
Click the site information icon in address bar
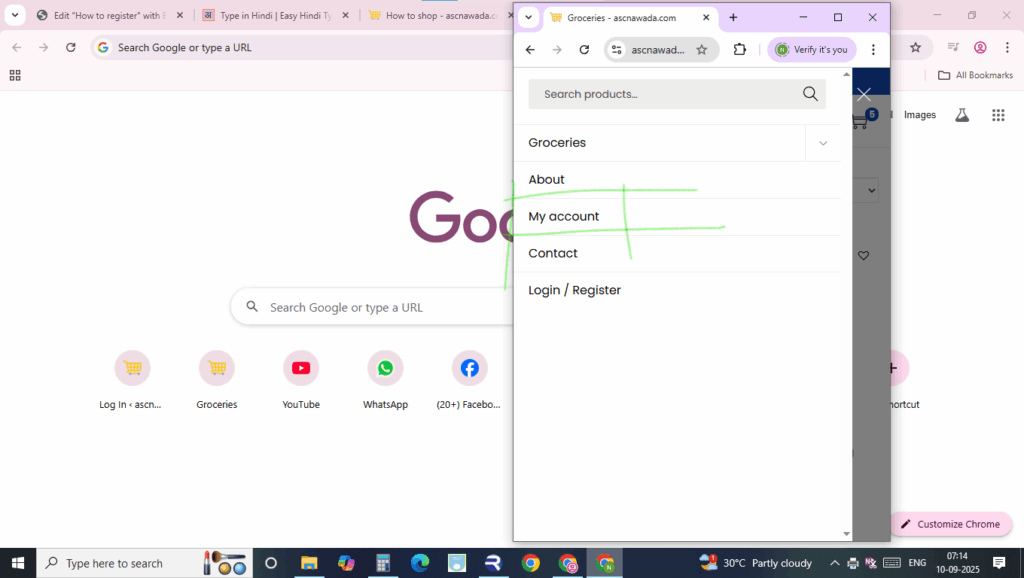pyautogui.click(x=617, y=50)
